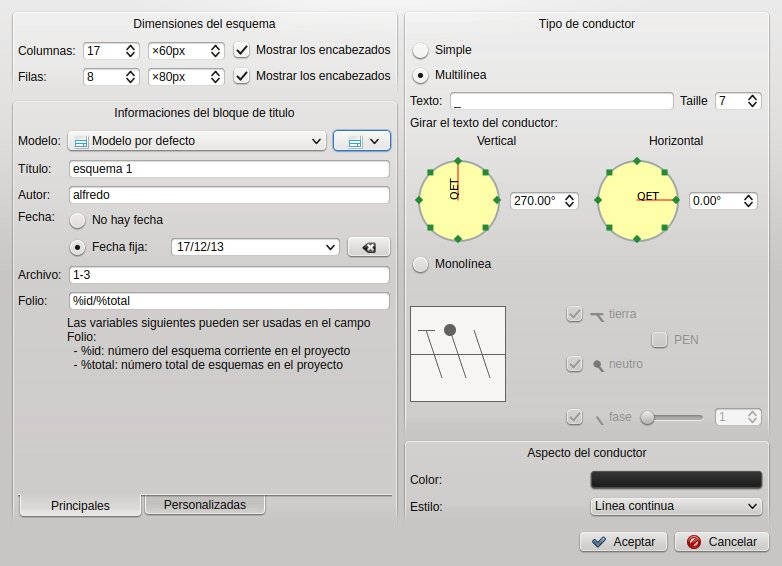Open the Modelo por defecto dropdown
This screenshot has width=782, height=566.
point(197,141)
